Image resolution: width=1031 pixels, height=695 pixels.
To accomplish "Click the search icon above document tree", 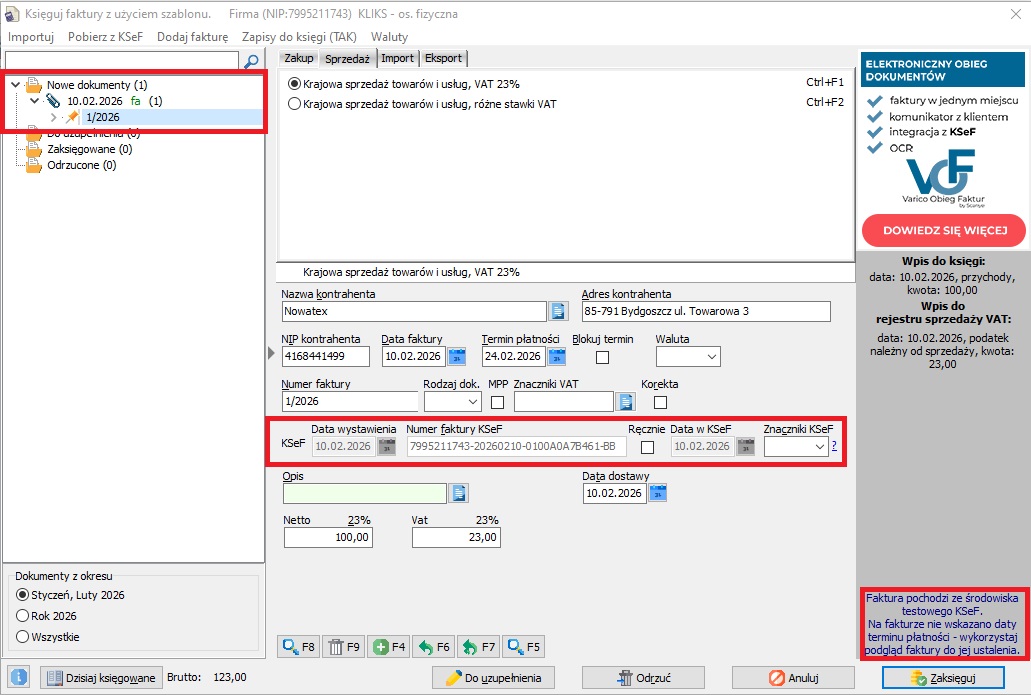I will coord(251,61).
